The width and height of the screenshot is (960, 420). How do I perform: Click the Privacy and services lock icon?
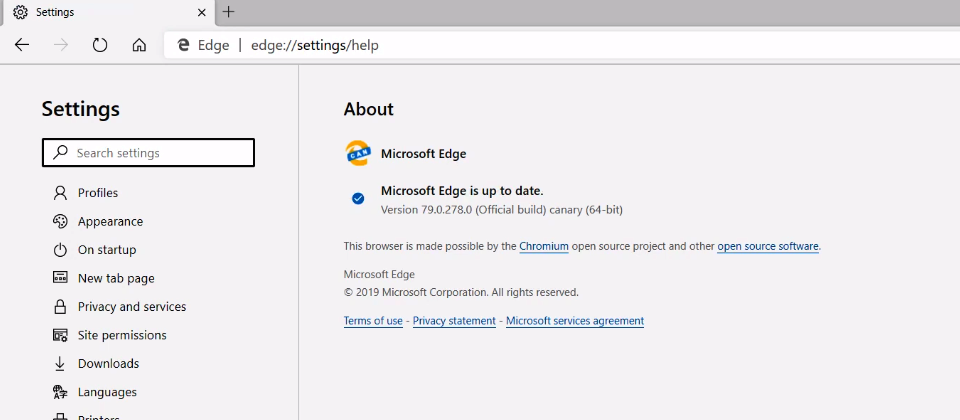[60, 306]
